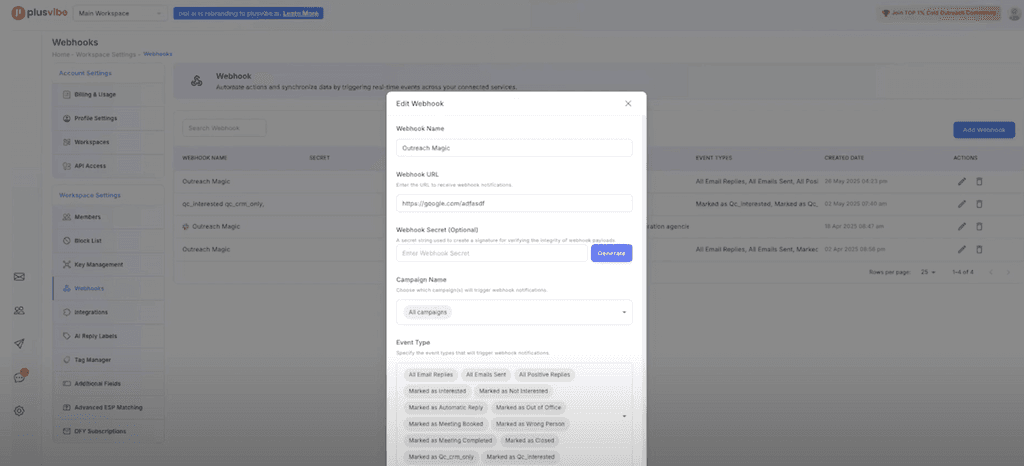Open the paper plane campaigns icon
The image size is (1024, 466).
(19, 344)
